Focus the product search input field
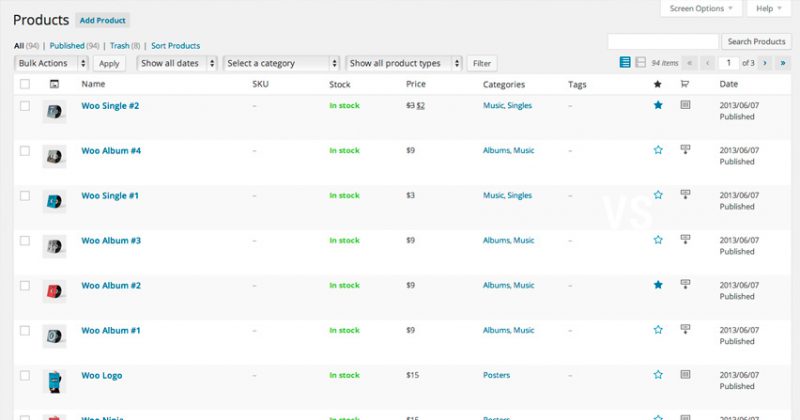 [663, 41]
